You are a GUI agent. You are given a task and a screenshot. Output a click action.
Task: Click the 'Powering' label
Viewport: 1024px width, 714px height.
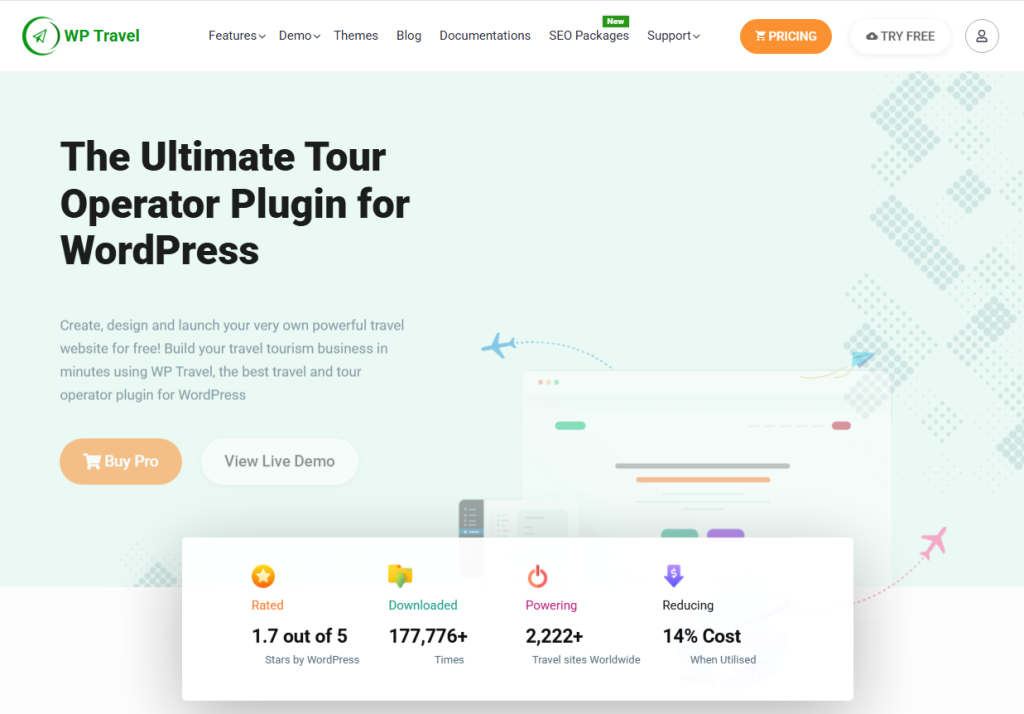point(551,605)
